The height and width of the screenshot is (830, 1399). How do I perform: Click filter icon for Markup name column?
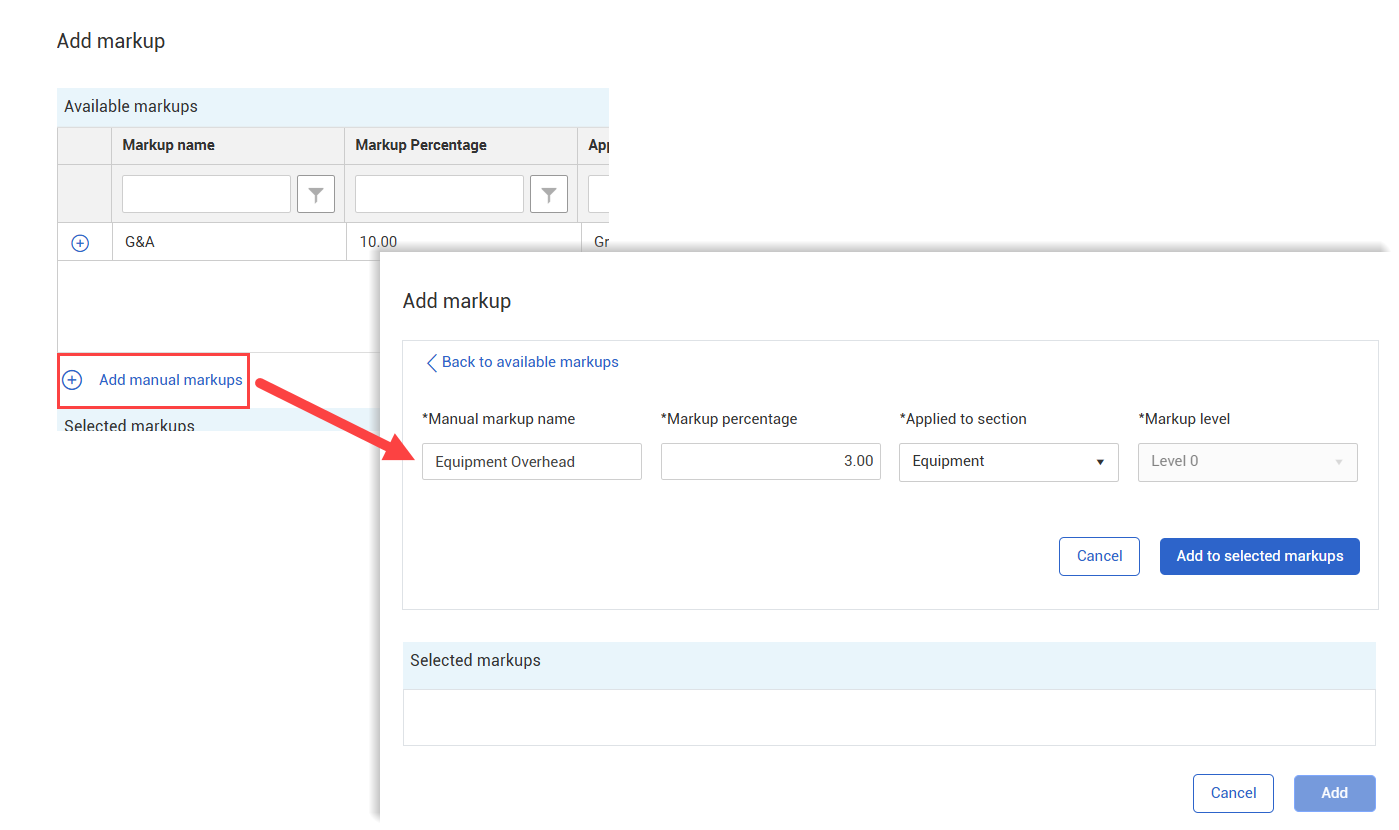(316, 194)
